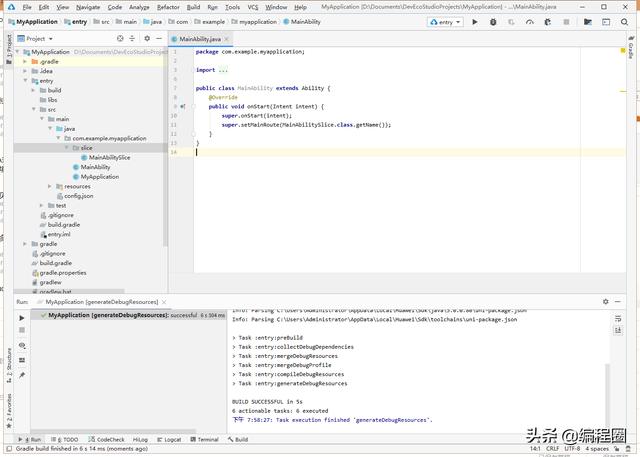The height and width of the screenshot is (457, 640).
Task: Click the Debug bug icon in toolbar
Action: coord(493,22)
